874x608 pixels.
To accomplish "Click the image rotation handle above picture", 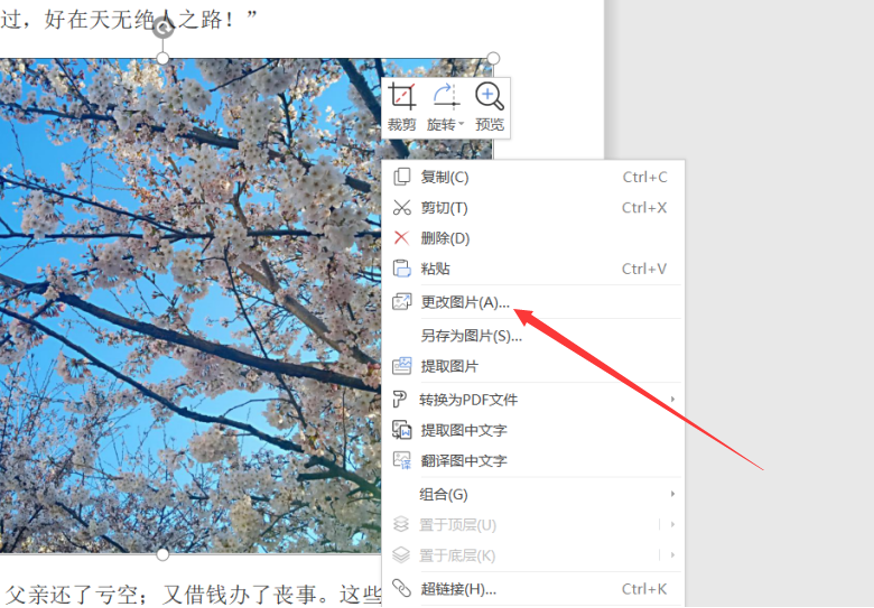I will coord(163,27).
